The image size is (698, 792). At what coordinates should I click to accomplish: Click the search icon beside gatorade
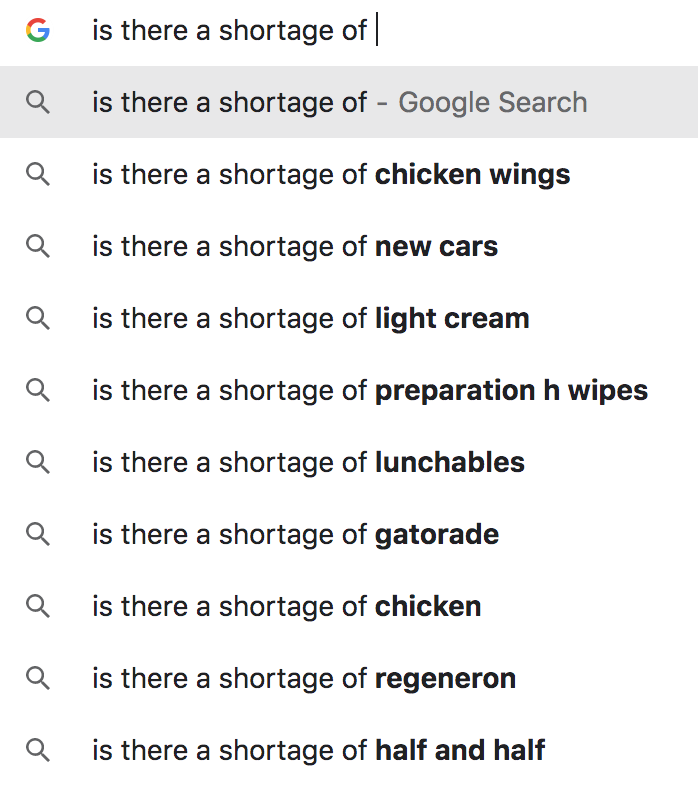click(38, 535)
